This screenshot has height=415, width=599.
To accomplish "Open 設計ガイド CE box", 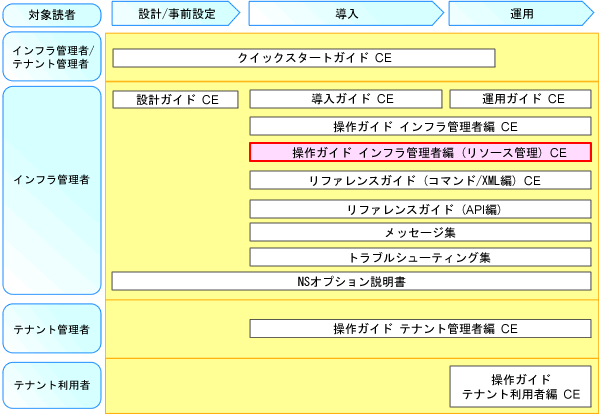I will pyautogui.click(x=176, y=99).
